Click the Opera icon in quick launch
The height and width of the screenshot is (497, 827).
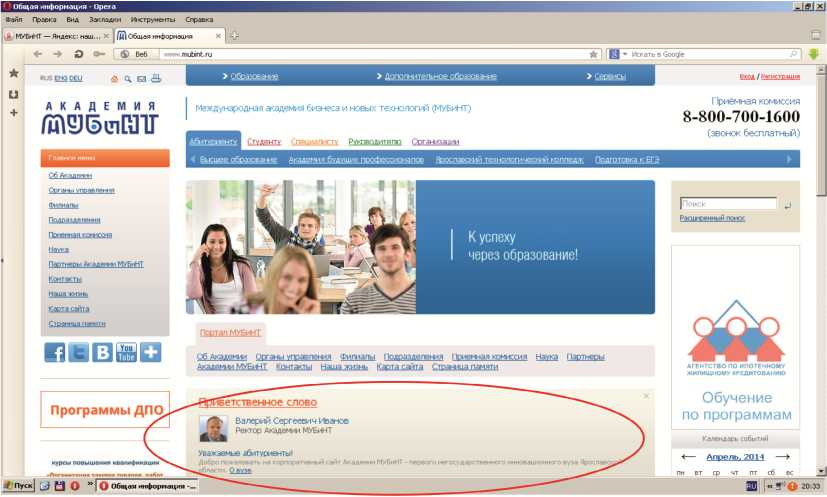click(75, 485)
